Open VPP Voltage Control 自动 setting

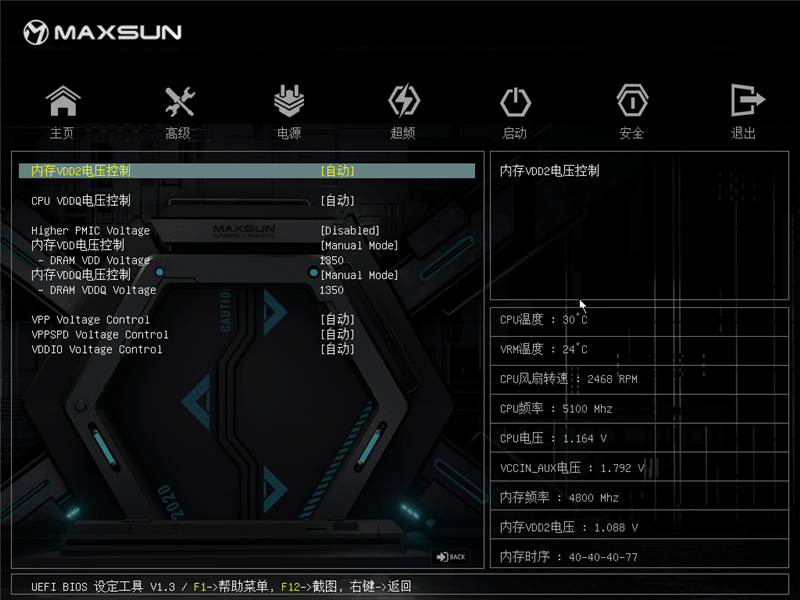[337, 319]
